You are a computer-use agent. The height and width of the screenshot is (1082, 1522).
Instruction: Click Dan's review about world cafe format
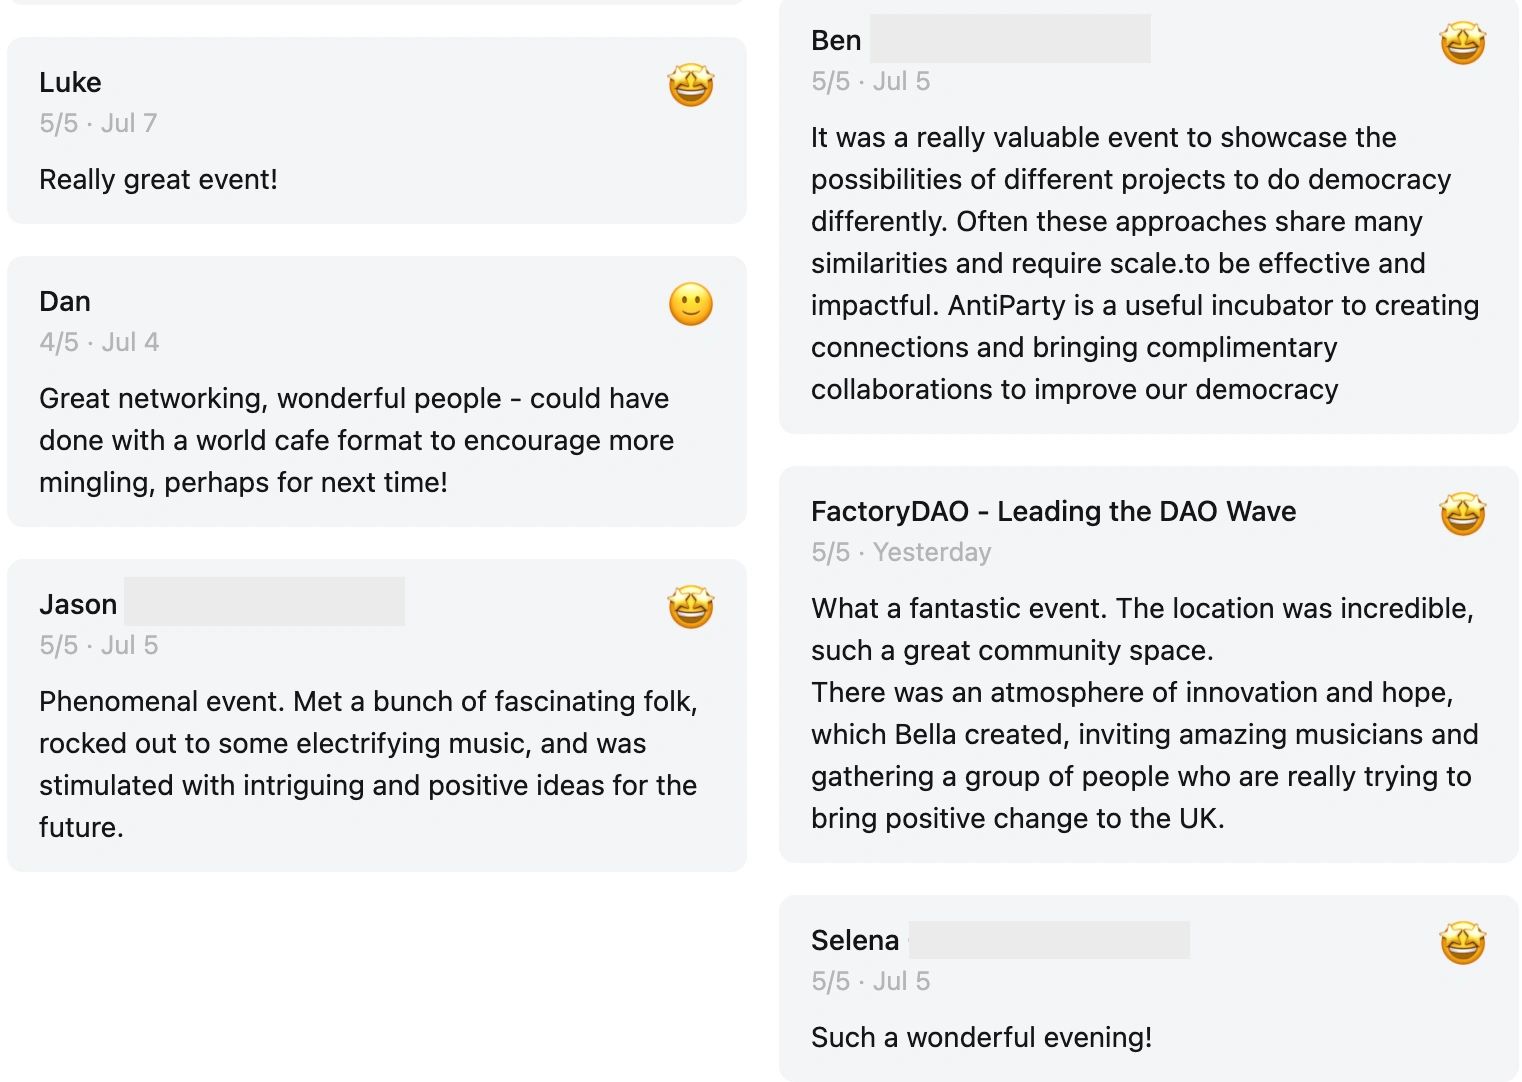click(356, 440)
